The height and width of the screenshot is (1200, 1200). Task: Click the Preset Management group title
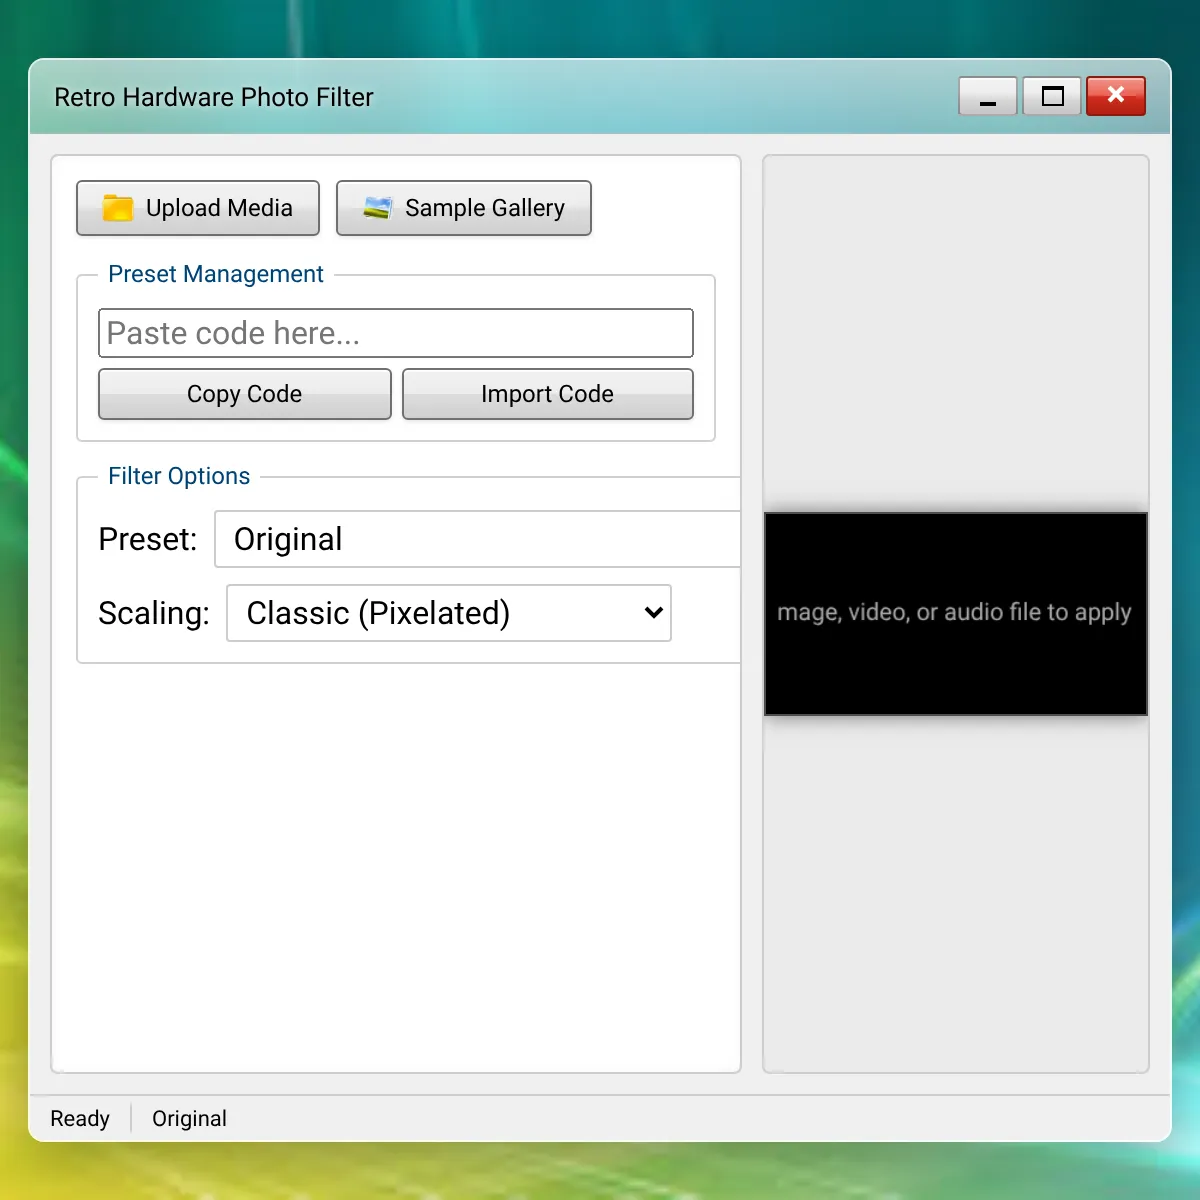[216, 274]
